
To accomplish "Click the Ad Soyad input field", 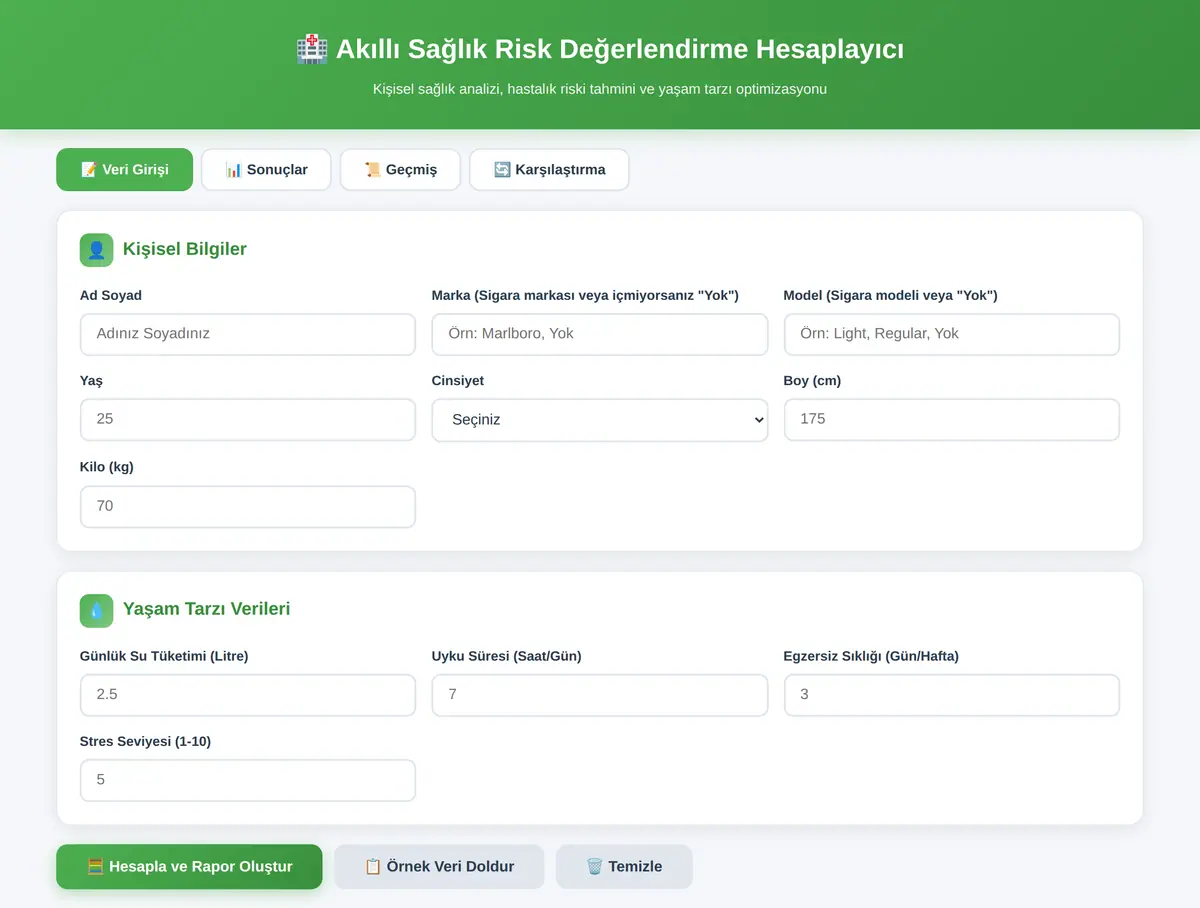I will 248,334.
